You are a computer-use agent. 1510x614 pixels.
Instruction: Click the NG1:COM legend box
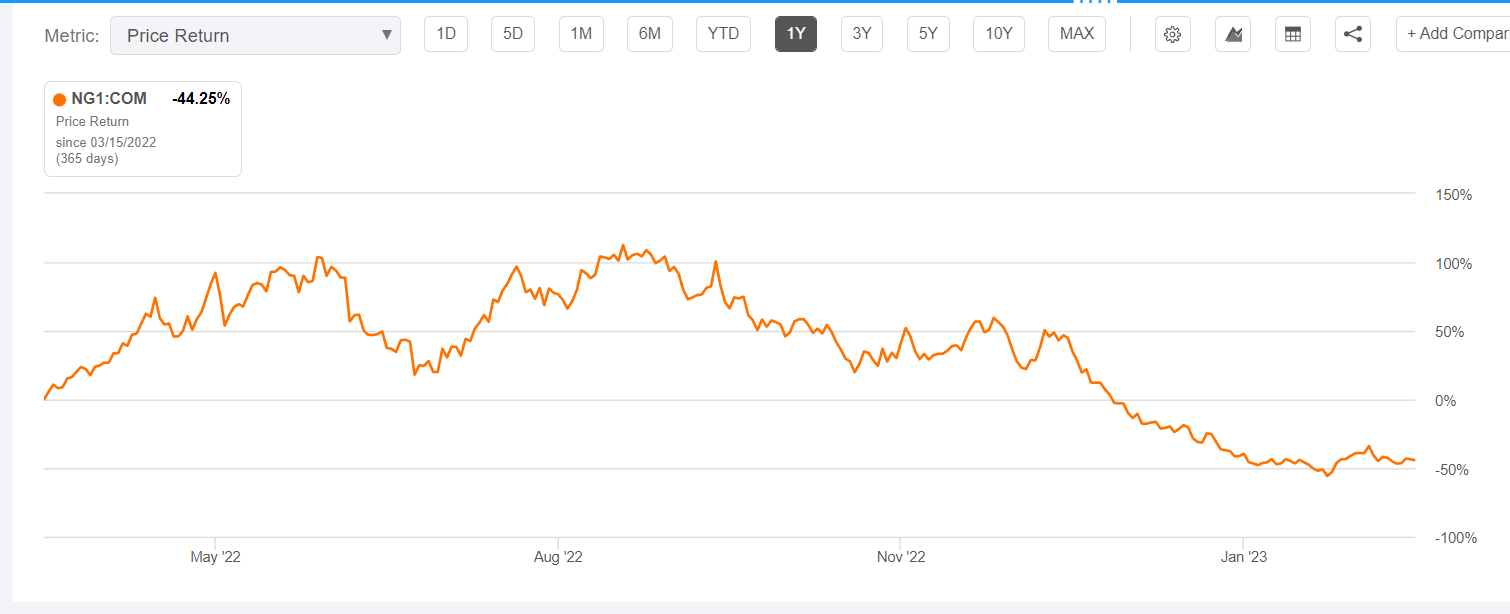(143, 128)
